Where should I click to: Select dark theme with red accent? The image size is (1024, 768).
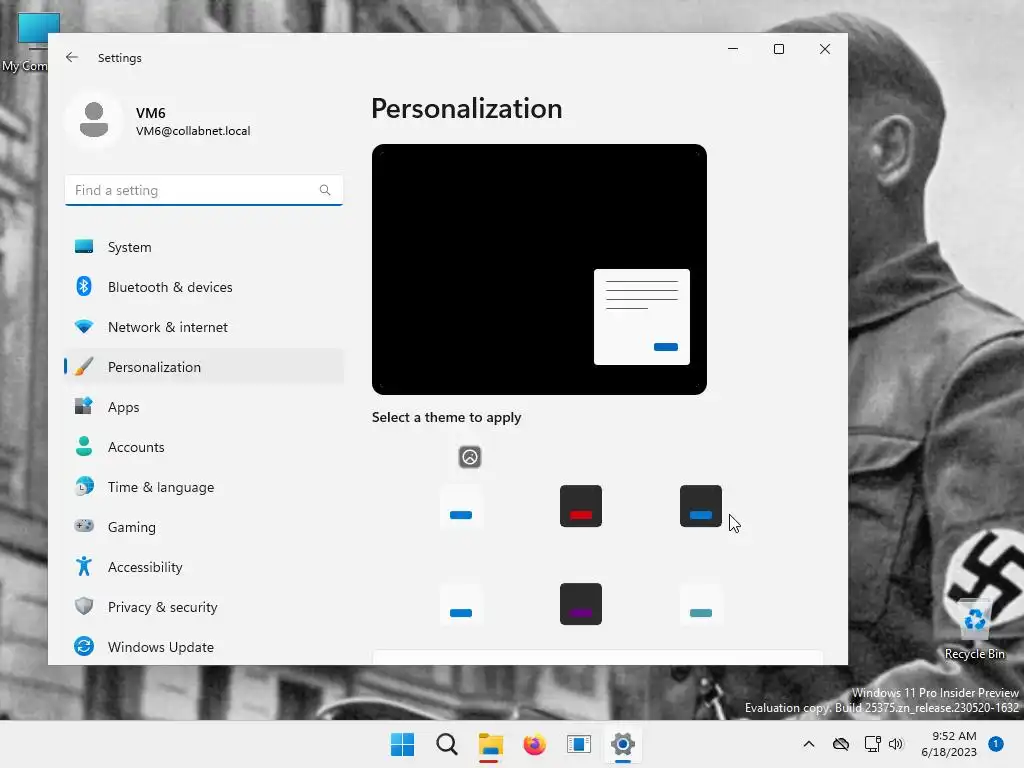581,506
